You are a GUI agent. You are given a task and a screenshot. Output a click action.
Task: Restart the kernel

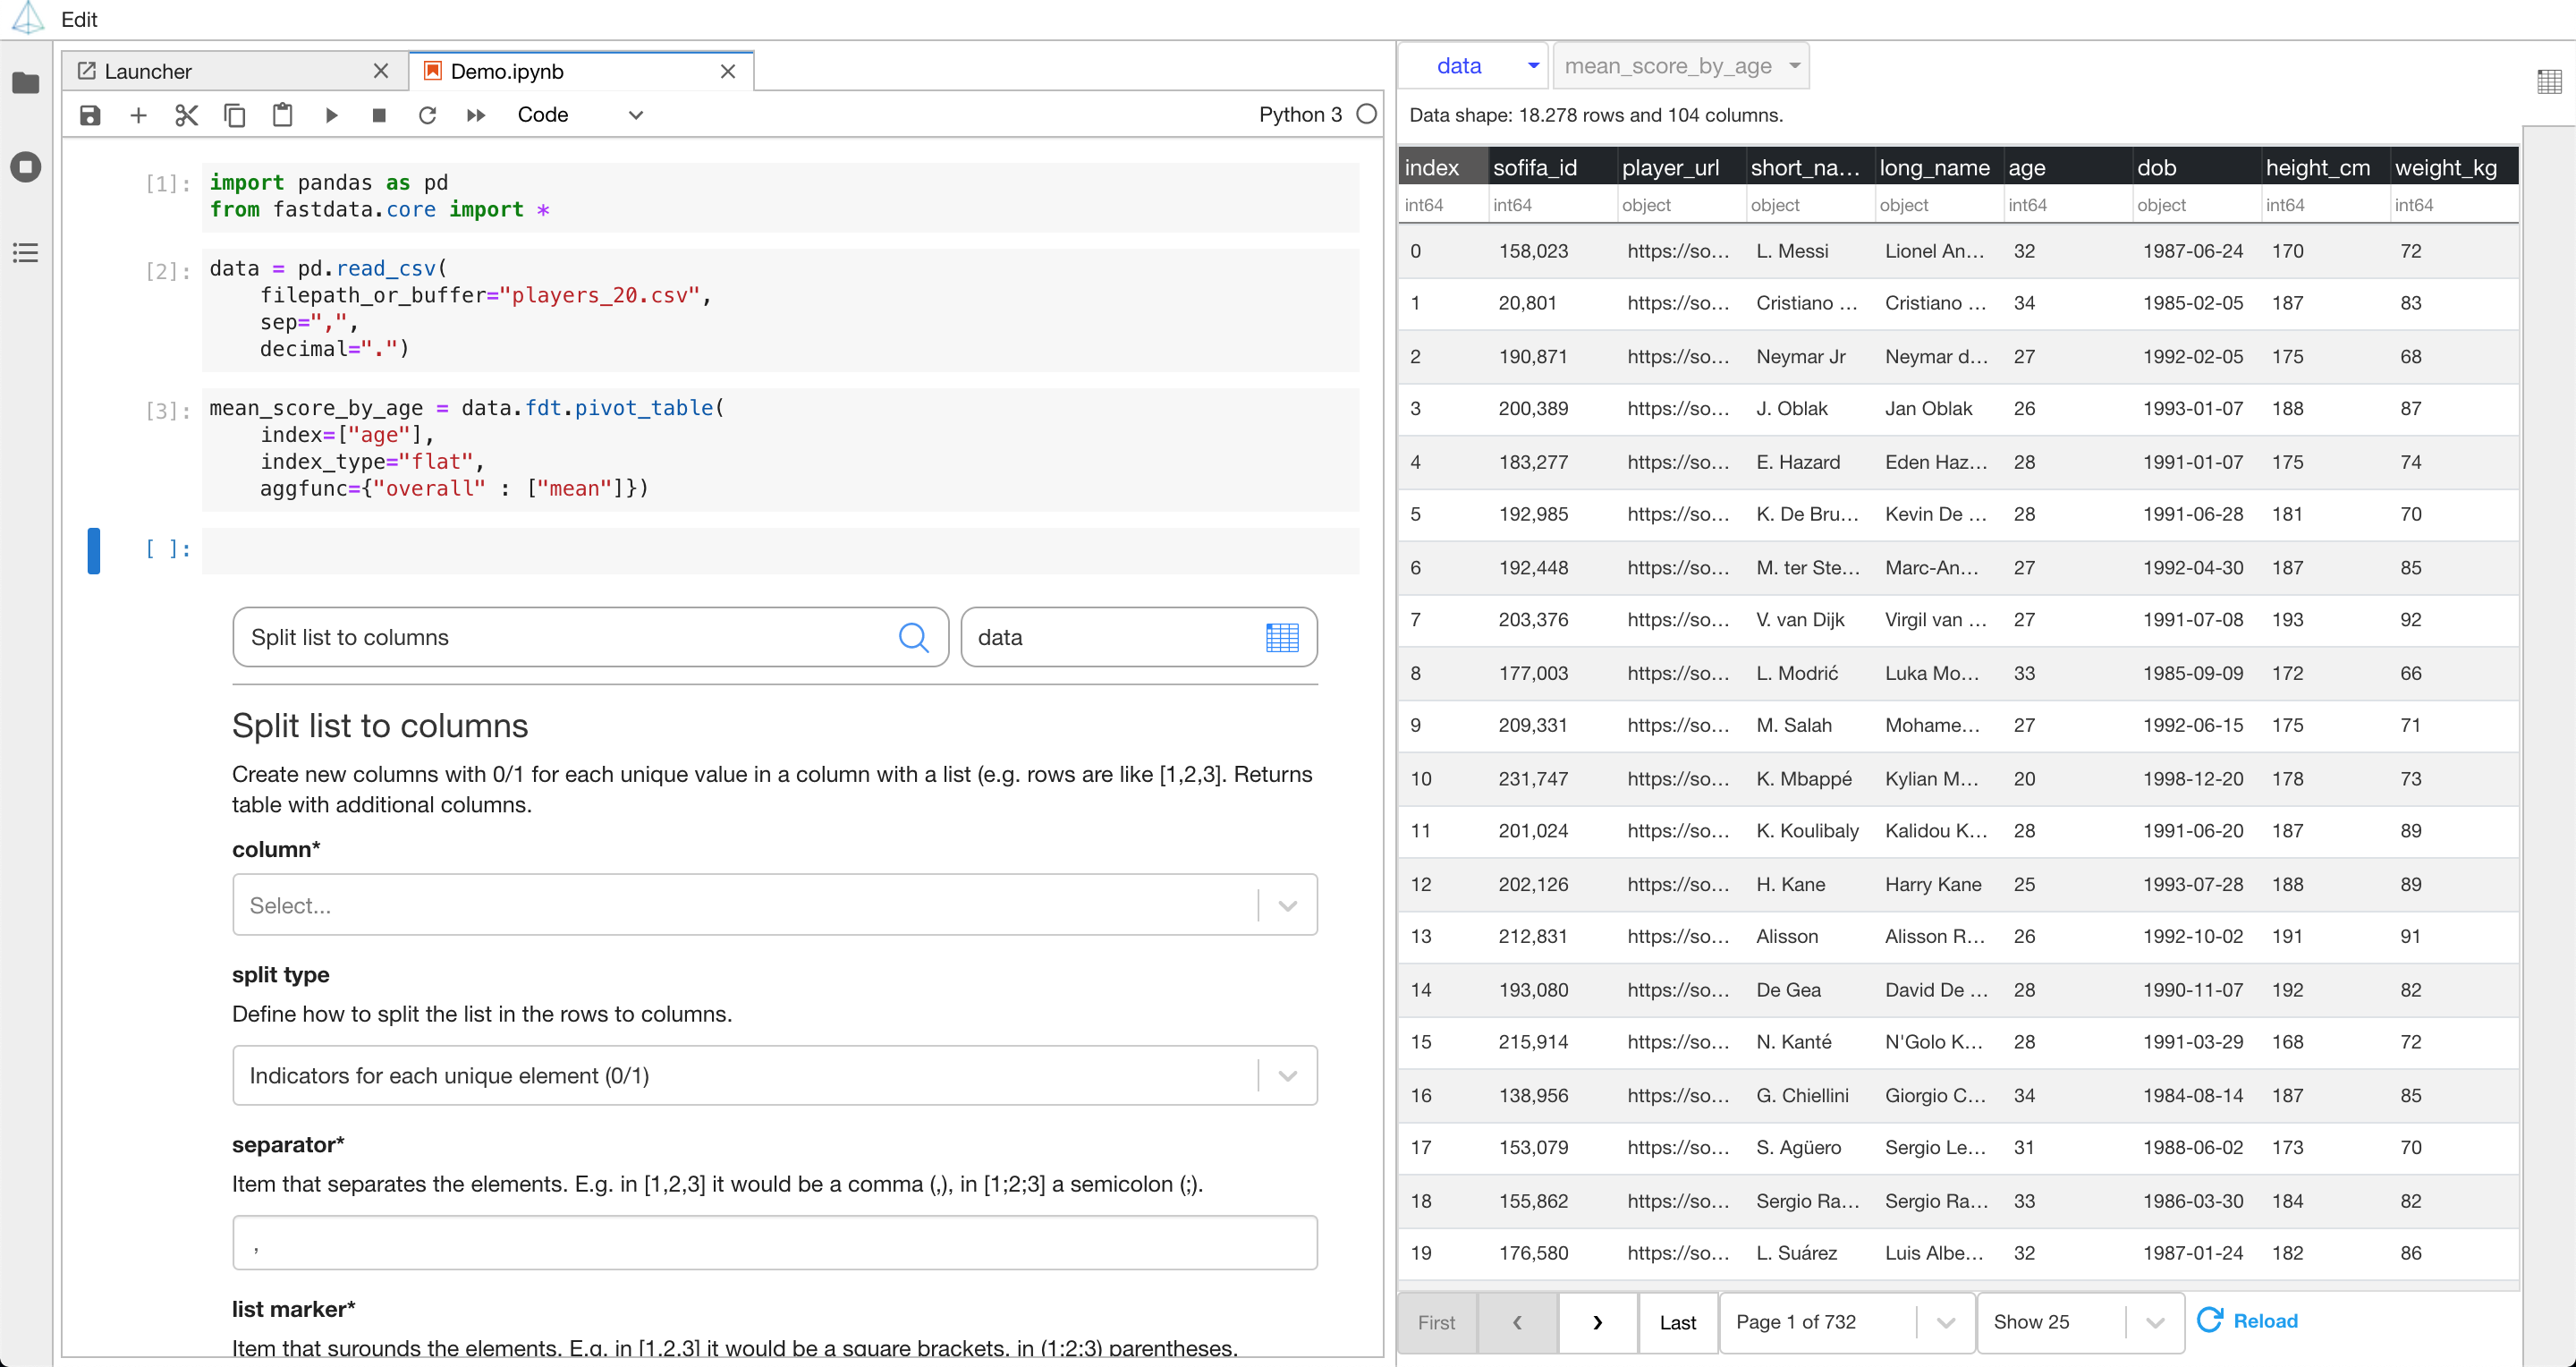click(x=427, y=115)
